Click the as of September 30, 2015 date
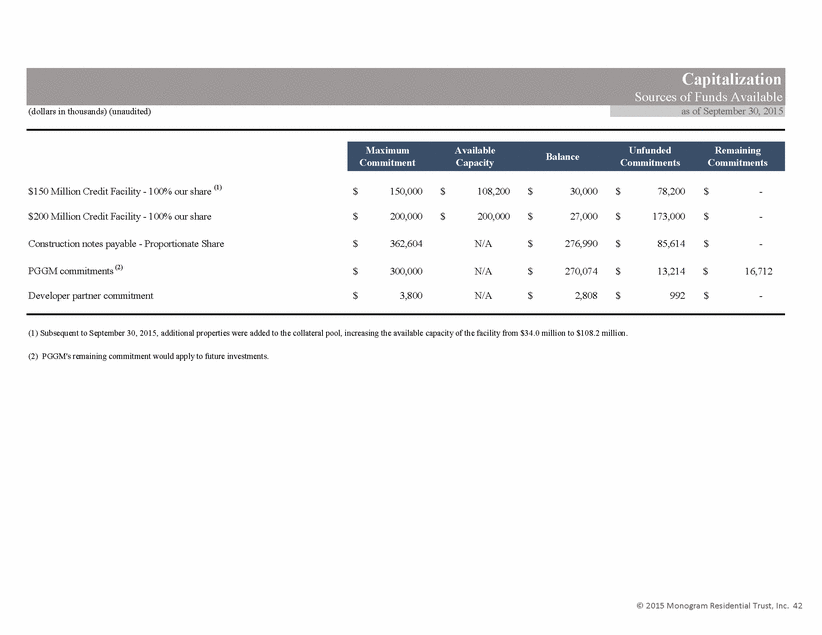This screenshot has height=635, width=822. coord(732,111)
